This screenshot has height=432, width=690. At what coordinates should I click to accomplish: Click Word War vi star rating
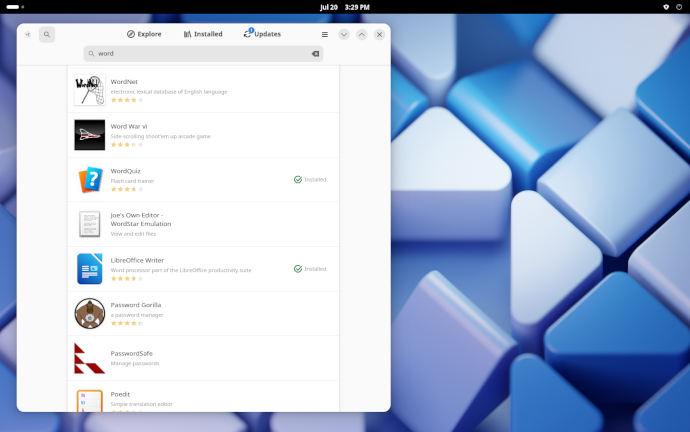(127, 144)
